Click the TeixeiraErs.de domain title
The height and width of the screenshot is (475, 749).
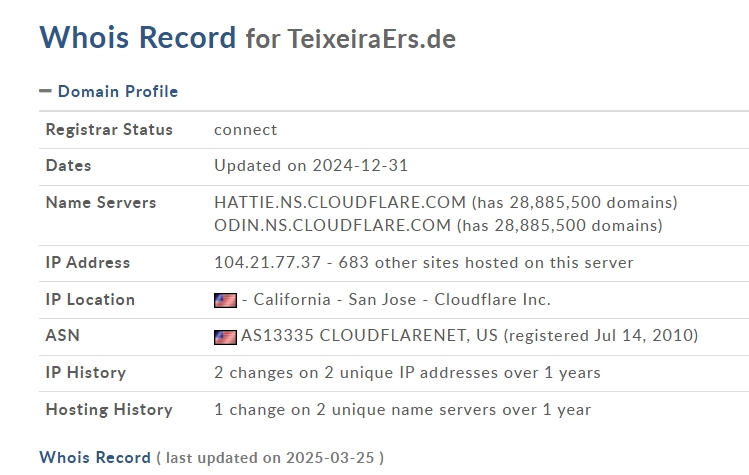click(x=372, y=39)
